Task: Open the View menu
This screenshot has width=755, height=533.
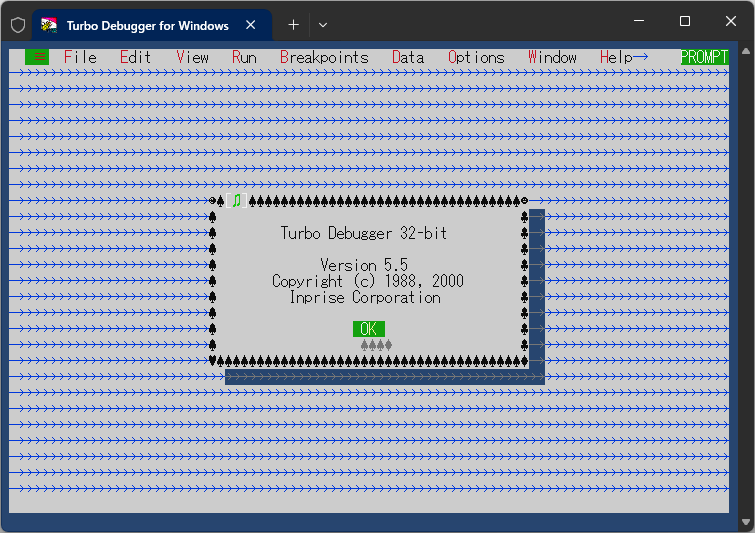Action: coord(192,57)
